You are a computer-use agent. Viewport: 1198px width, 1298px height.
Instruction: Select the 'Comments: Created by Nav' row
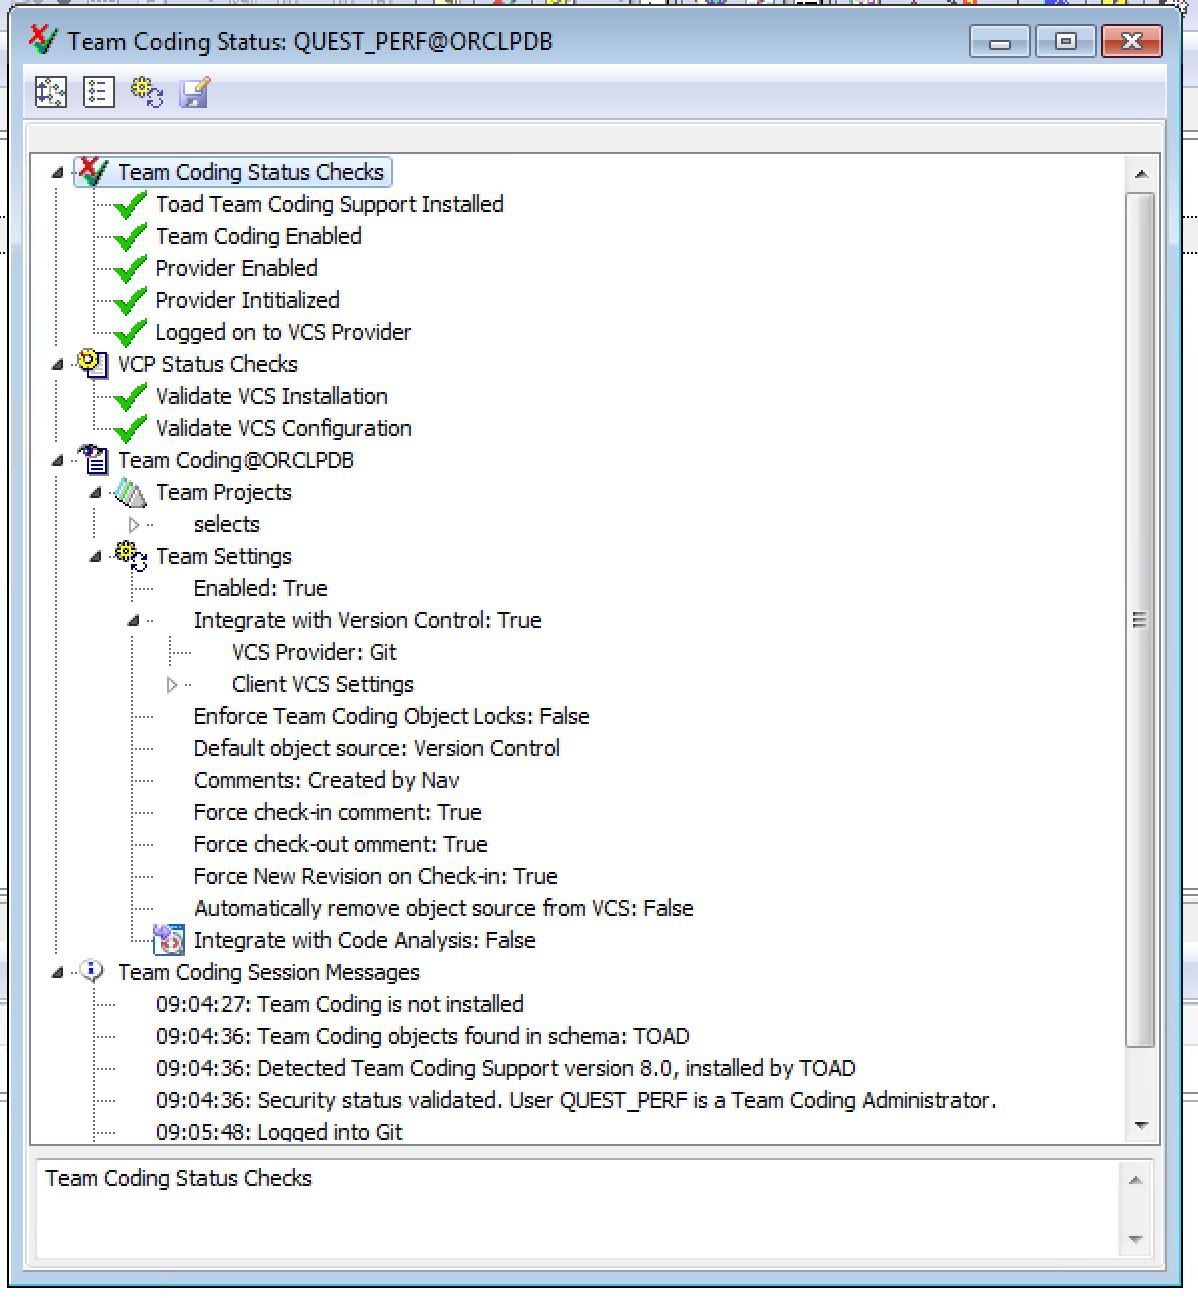(x=327, y=780)
